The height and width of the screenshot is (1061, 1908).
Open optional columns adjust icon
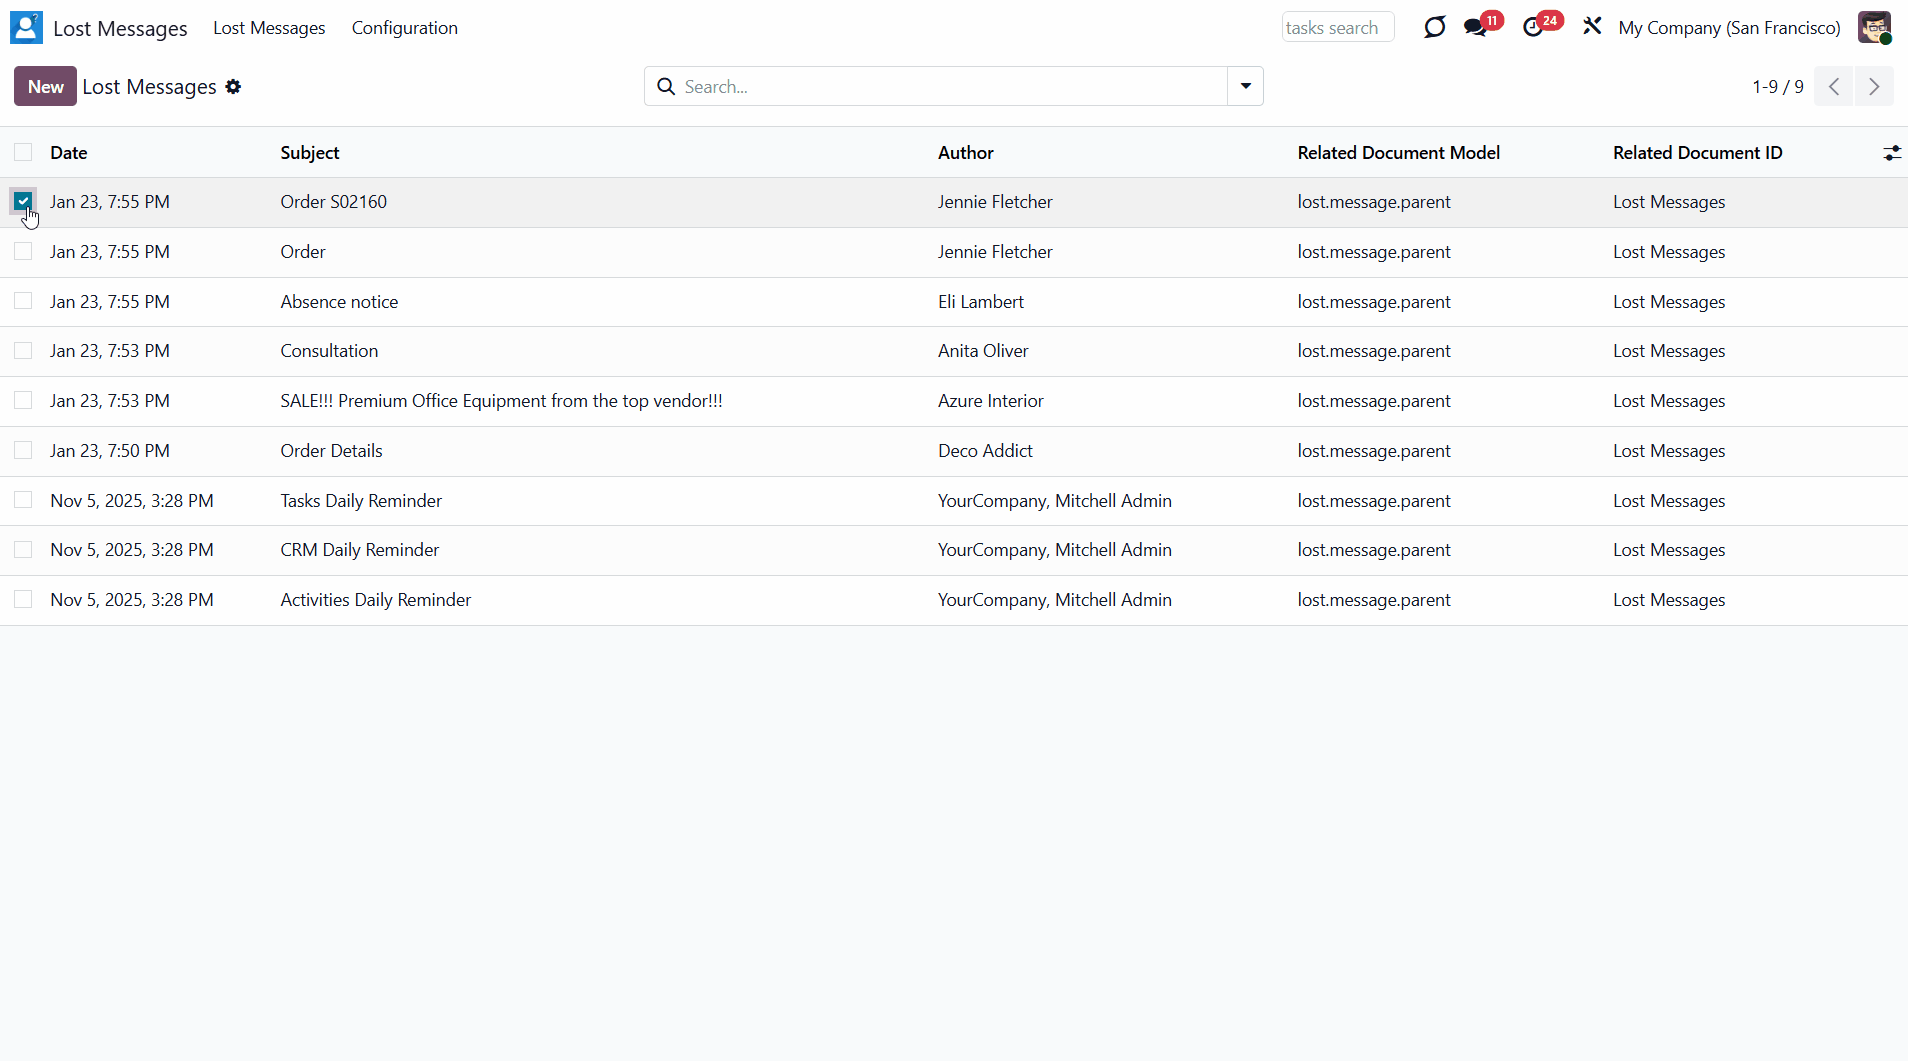coord(1891,153)
